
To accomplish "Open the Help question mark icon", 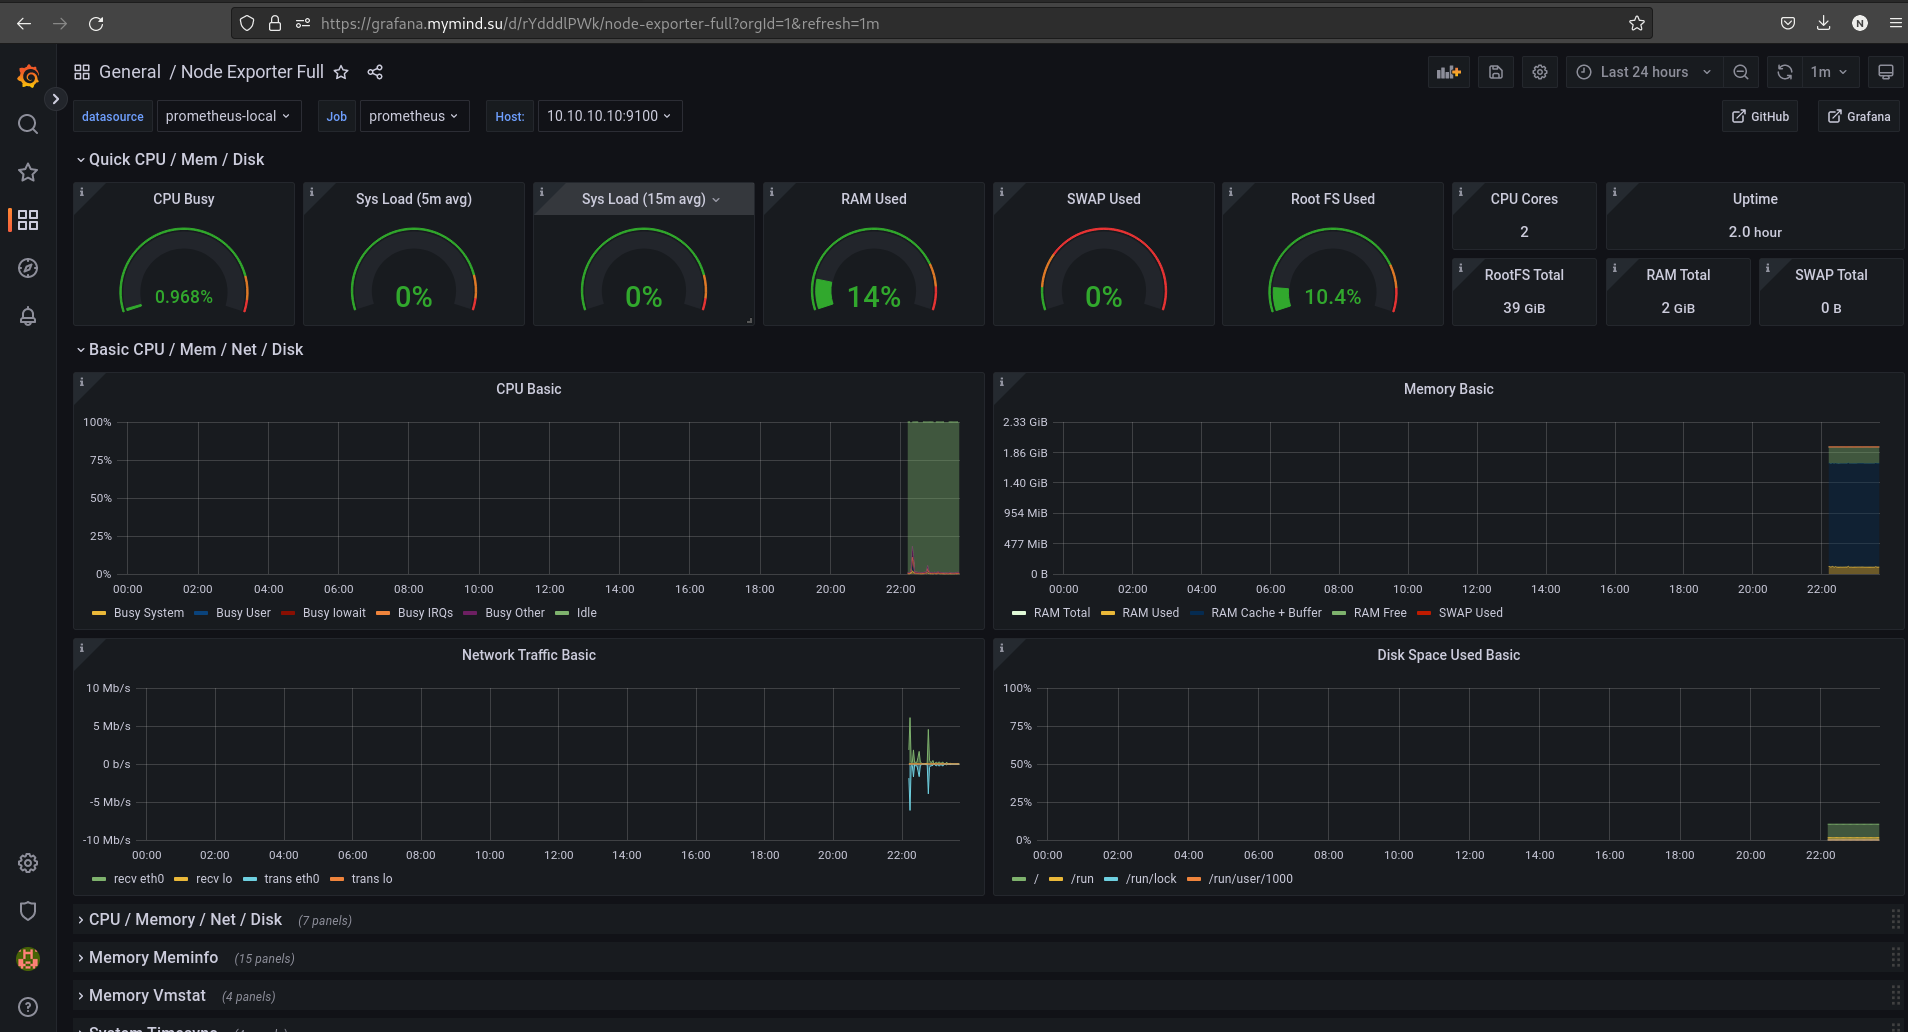I will [x=28, y=1007].
